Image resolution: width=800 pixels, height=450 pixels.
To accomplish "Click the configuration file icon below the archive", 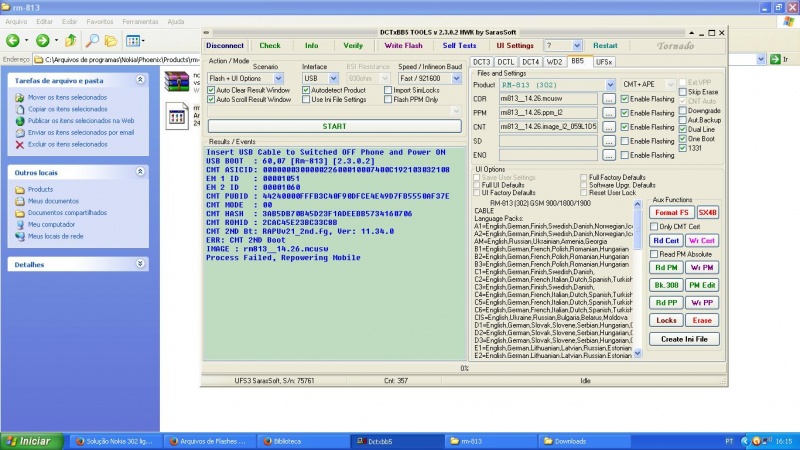I will click(177, 116).
